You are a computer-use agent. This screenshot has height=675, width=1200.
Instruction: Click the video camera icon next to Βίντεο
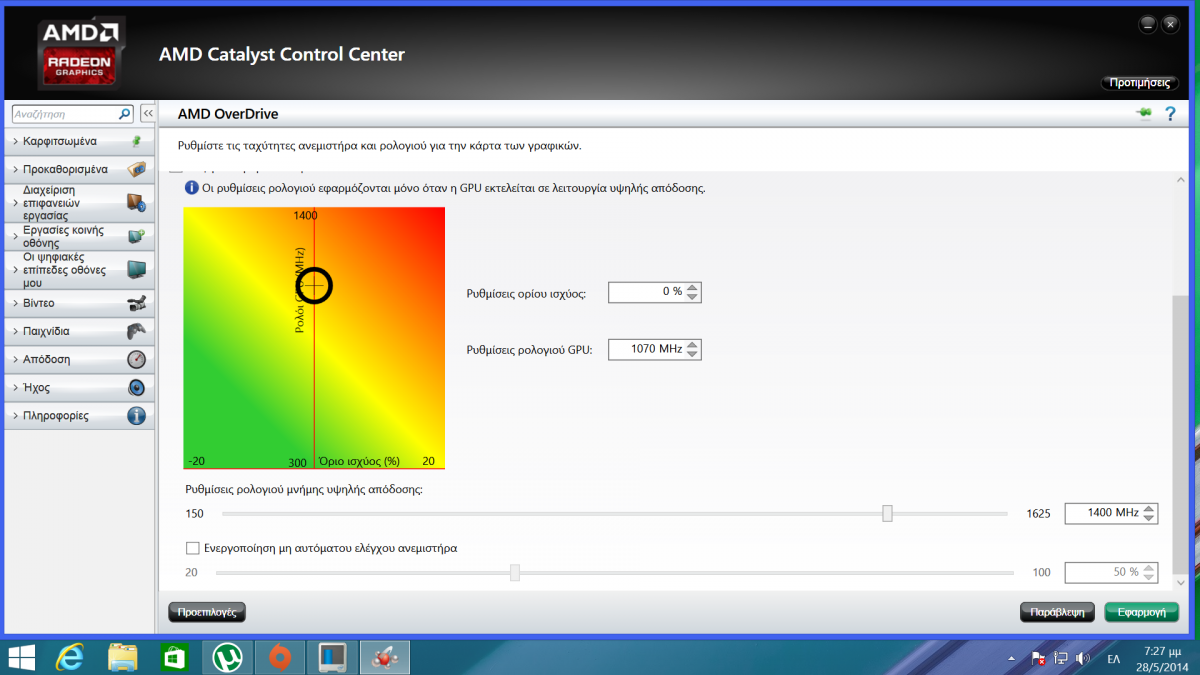(x=137, y=303)
